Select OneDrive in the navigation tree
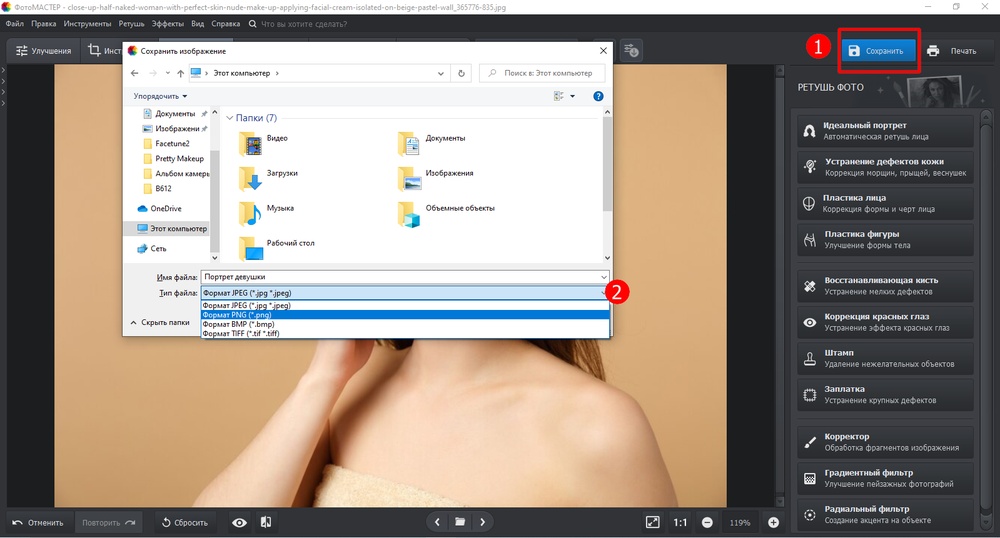Viewport: 1000px width, 538px height. (x=166, y=208)
